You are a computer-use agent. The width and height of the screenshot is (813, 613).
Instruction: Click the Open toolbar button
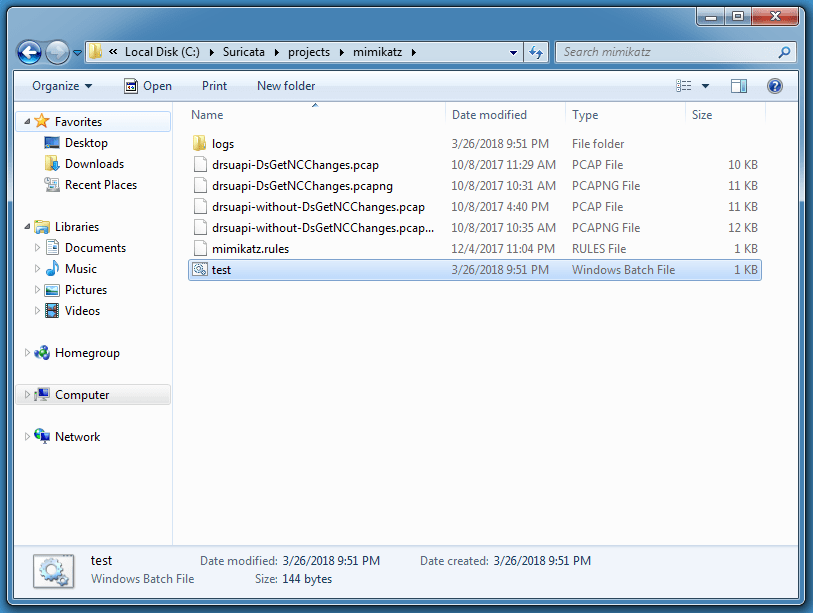[x=148, y=86]
